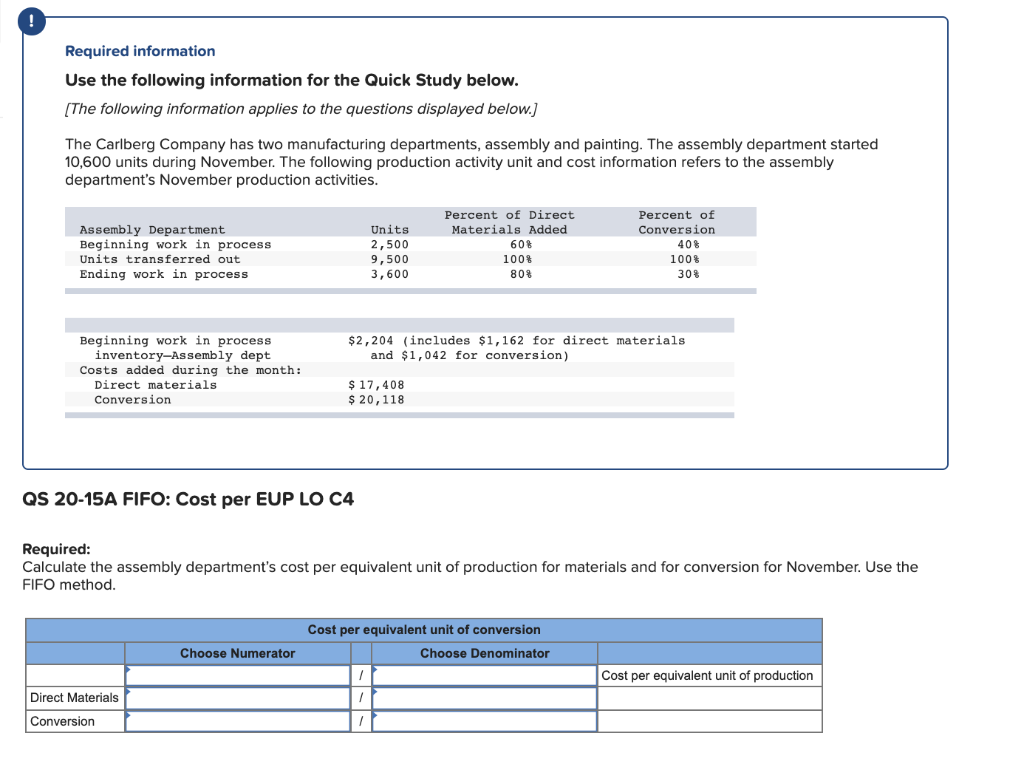This screenshot has height=770, width=1024.
Task: Open the first Choose Denominator dropdown cell
Action: [484, 675]
